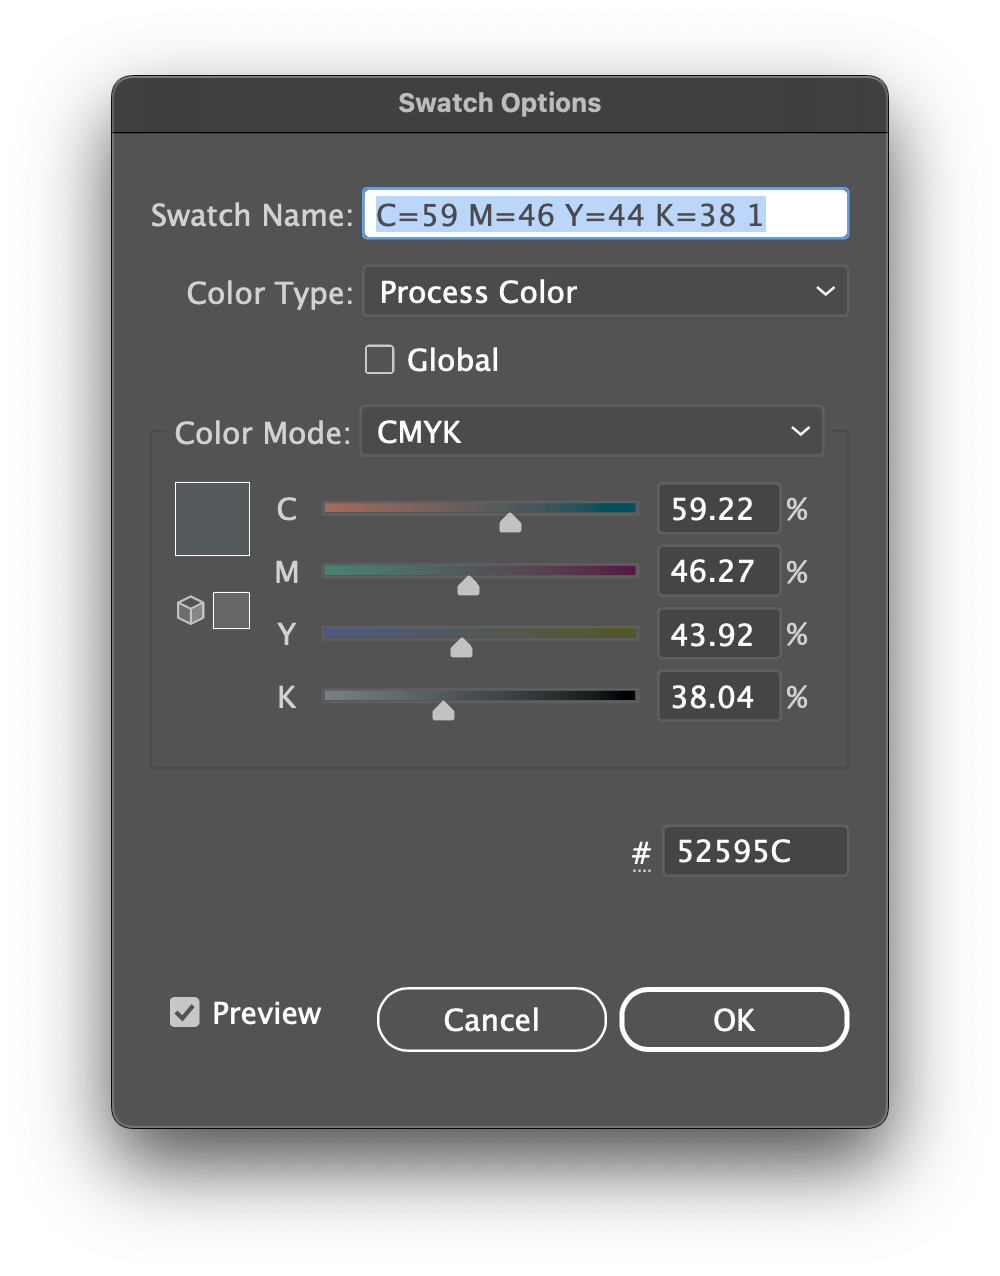The width and height of the screenshot is (1000, 1276).
Task: Focus the Swatch Name text field
Action: pos(605,214)
